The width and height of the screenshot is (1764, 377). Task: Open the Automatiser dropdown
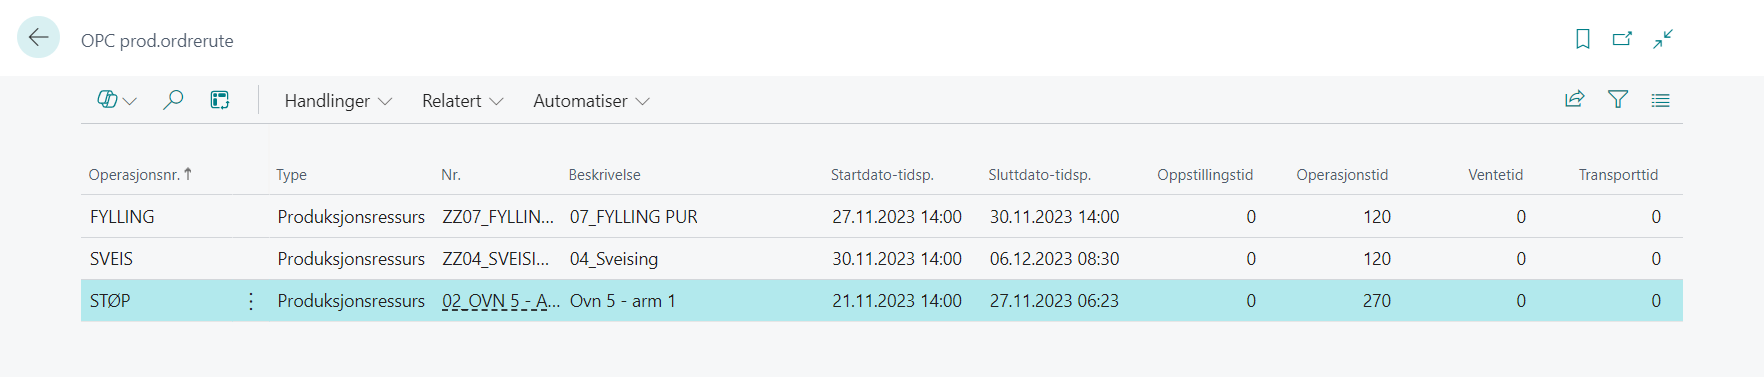pos(591,101)
